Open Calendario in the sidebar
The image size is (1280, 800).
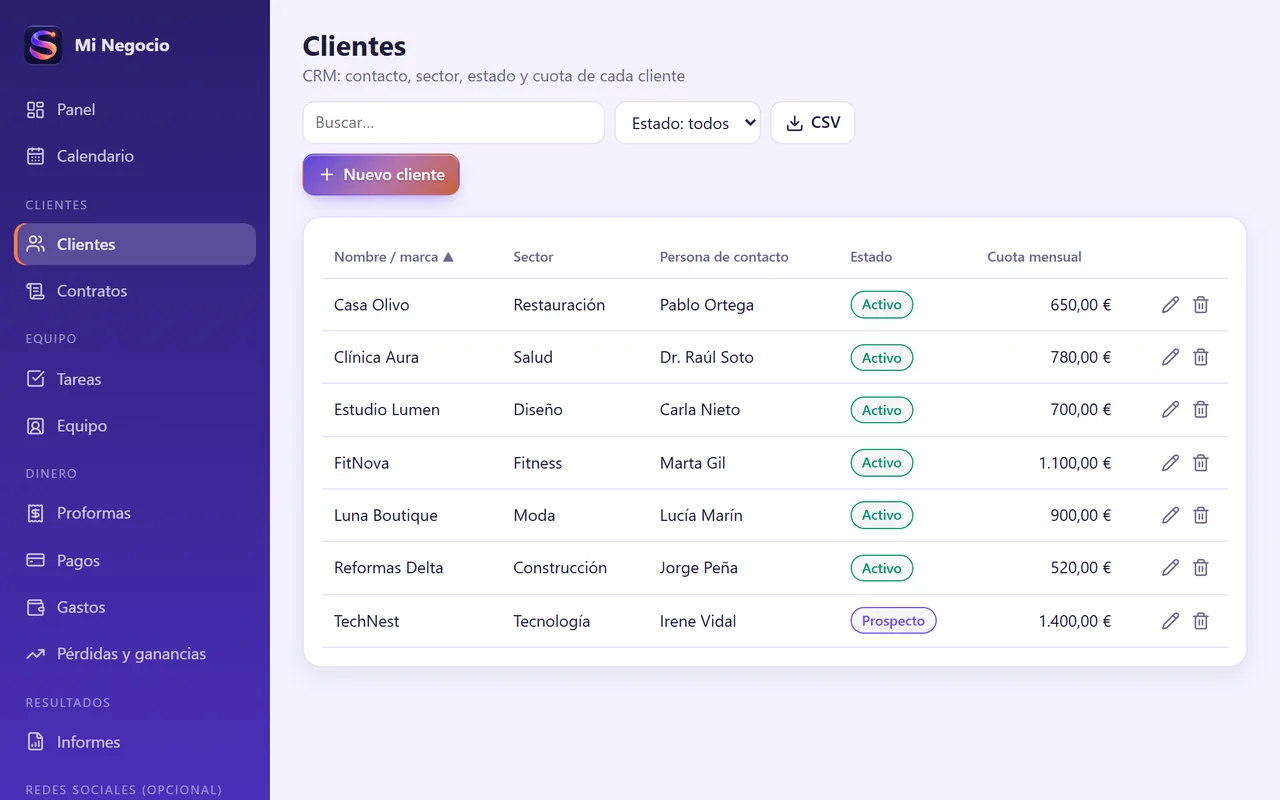[x=135, y=156]
